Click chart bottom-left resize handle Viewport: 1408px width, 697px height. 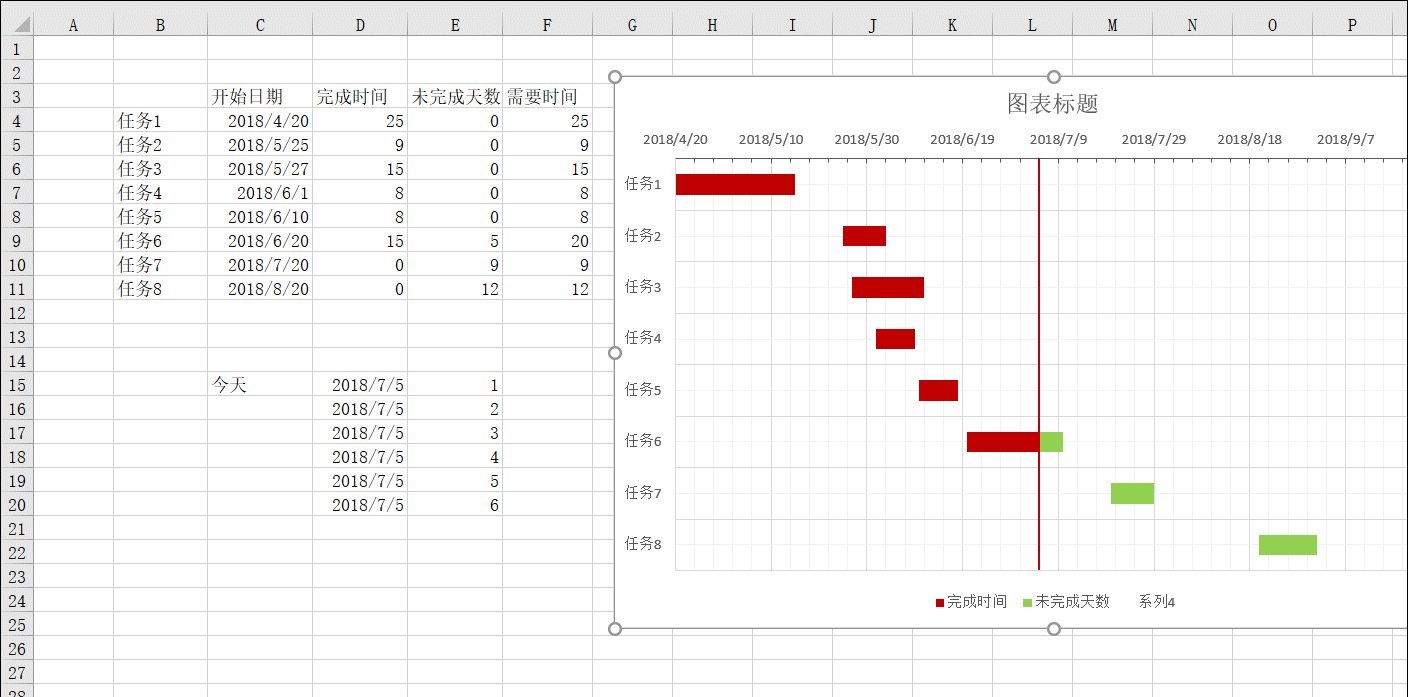pyautogui.click(x=615, y=628)
